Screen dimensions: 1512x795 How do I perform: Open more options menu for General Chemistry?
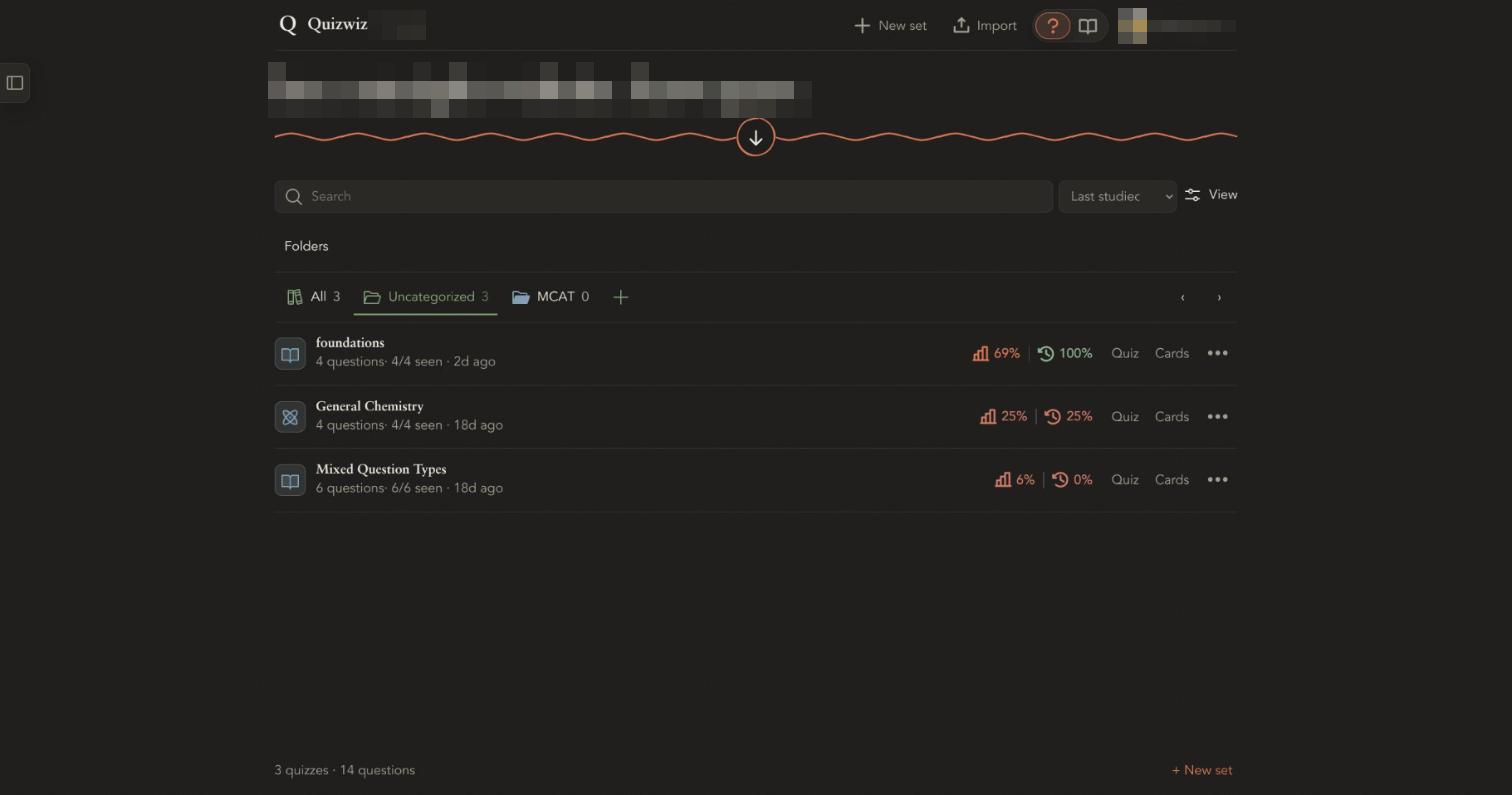1217,417
